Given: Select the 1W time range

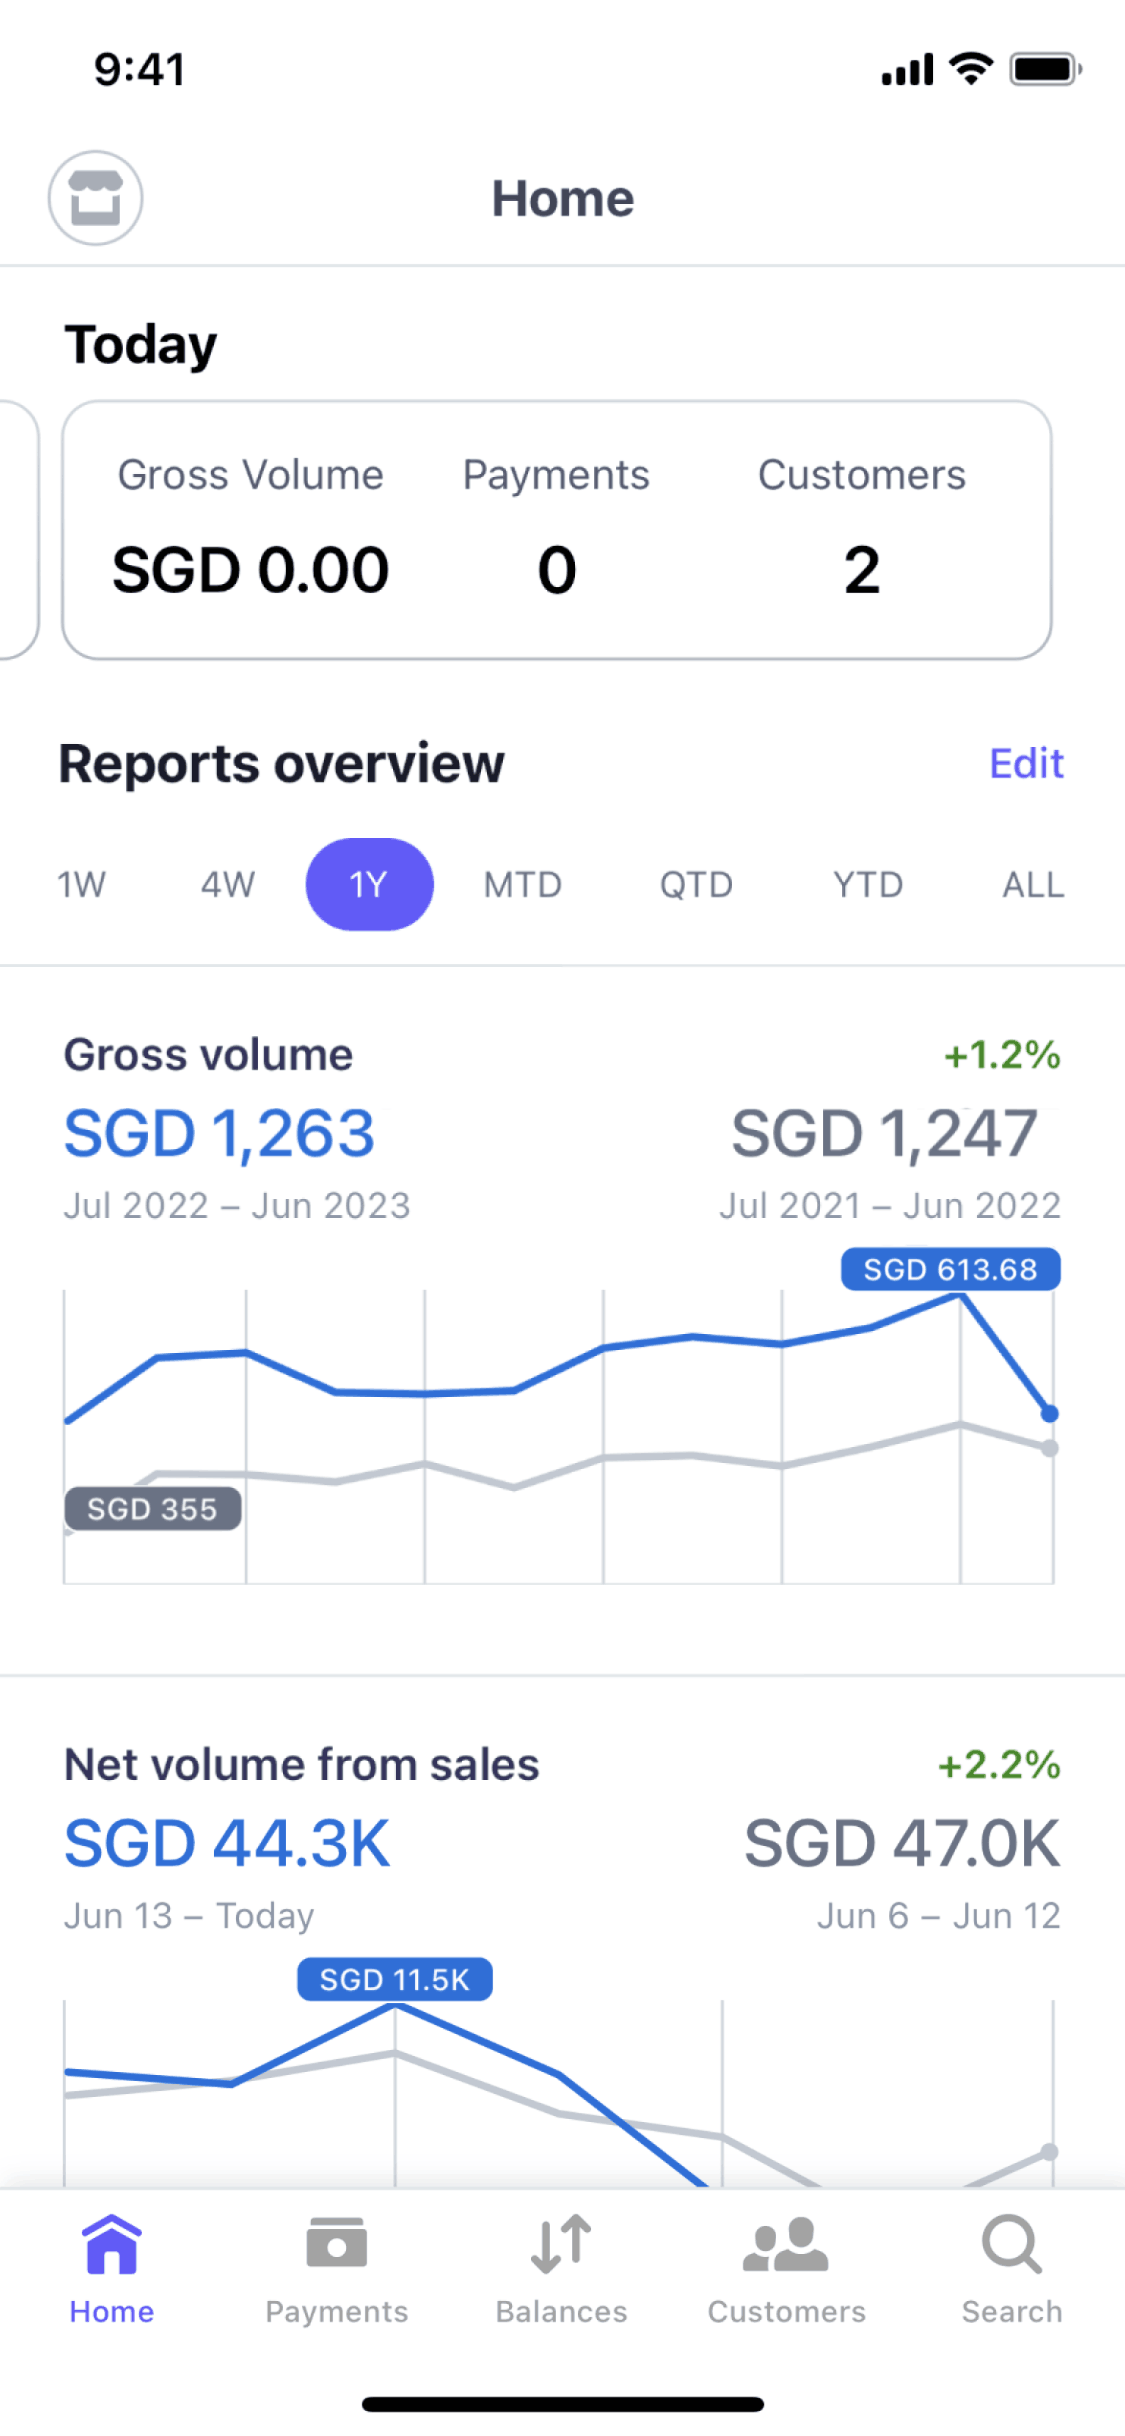Looking at the screenshot, I should pos(81,885).
